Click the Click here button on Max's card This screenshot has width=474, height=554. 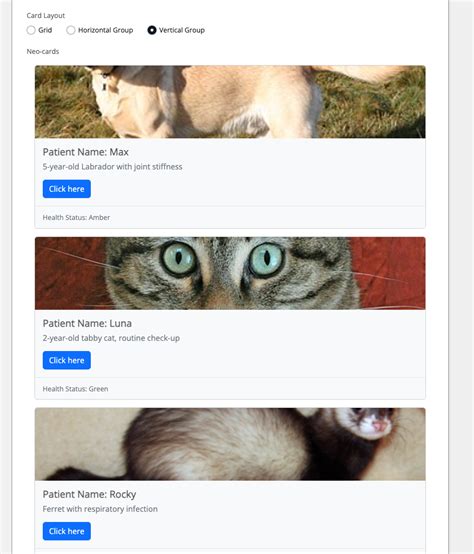point(67,189)
